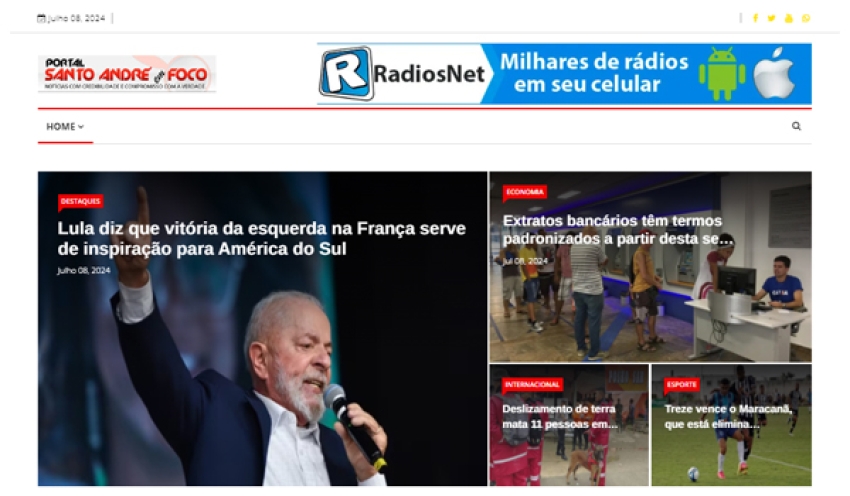Viewport: 850px width, 496px height.
Task: Select the HOME menu item
Action: (61, 127)
